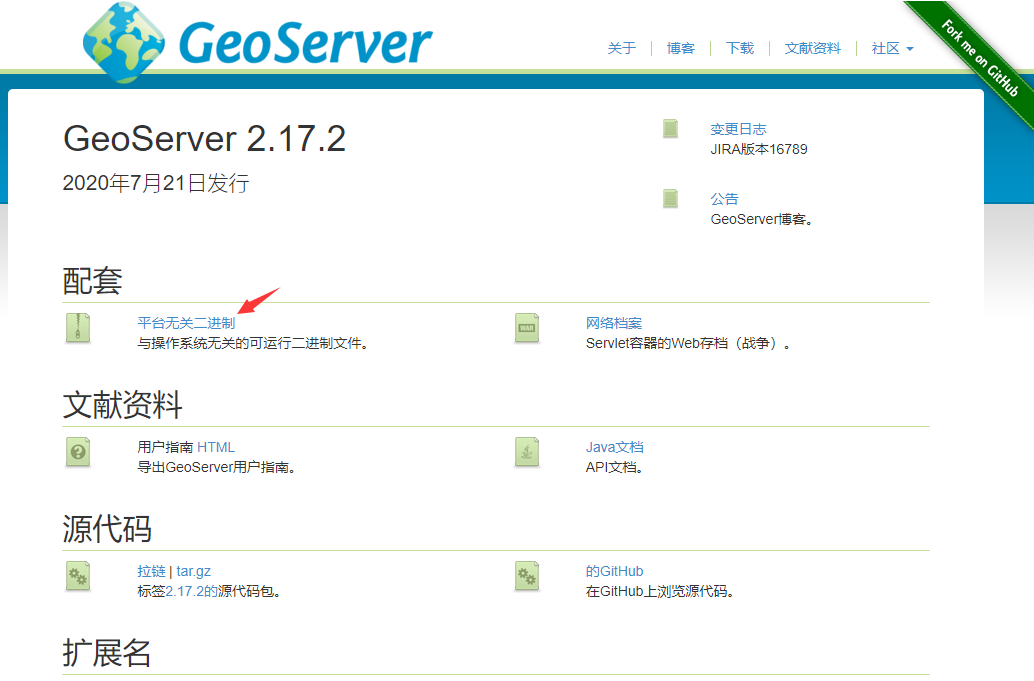Open the 文献资料 navigation item

pyautogui.click(x=812, y=48)
